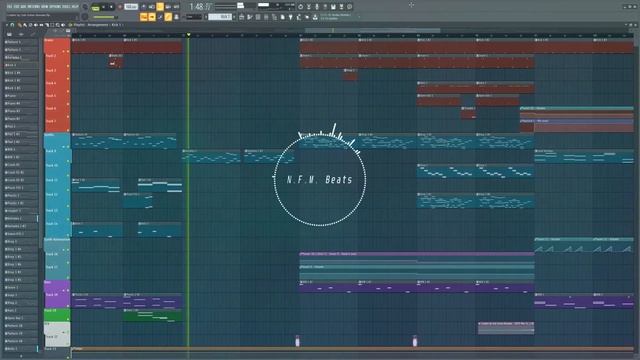Switch to second picker panel tab icon
640x360 pixels.
(21, 34)
